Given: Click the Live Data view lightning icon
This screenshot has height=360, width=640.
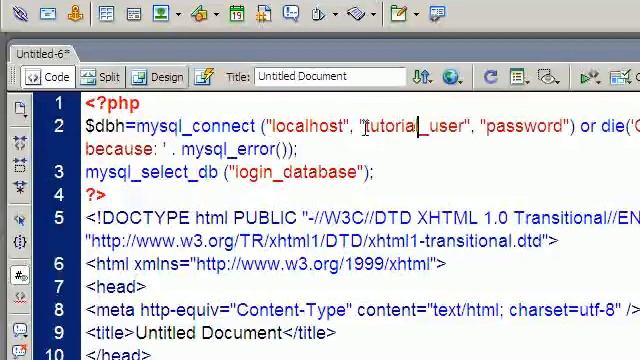Looking at the screenshot, I should pos(204,76).
